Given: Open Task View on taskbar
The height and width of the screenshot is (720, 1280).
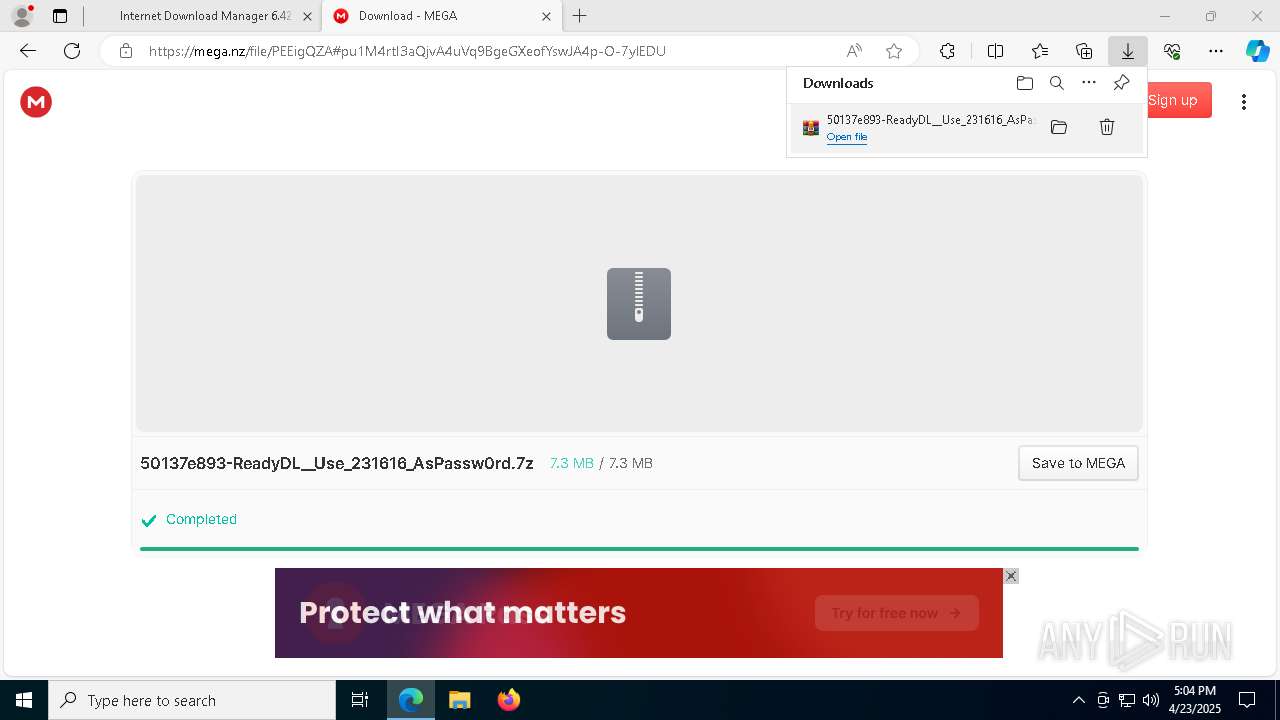Looking at the screenshot, I should tap(360, 700).
